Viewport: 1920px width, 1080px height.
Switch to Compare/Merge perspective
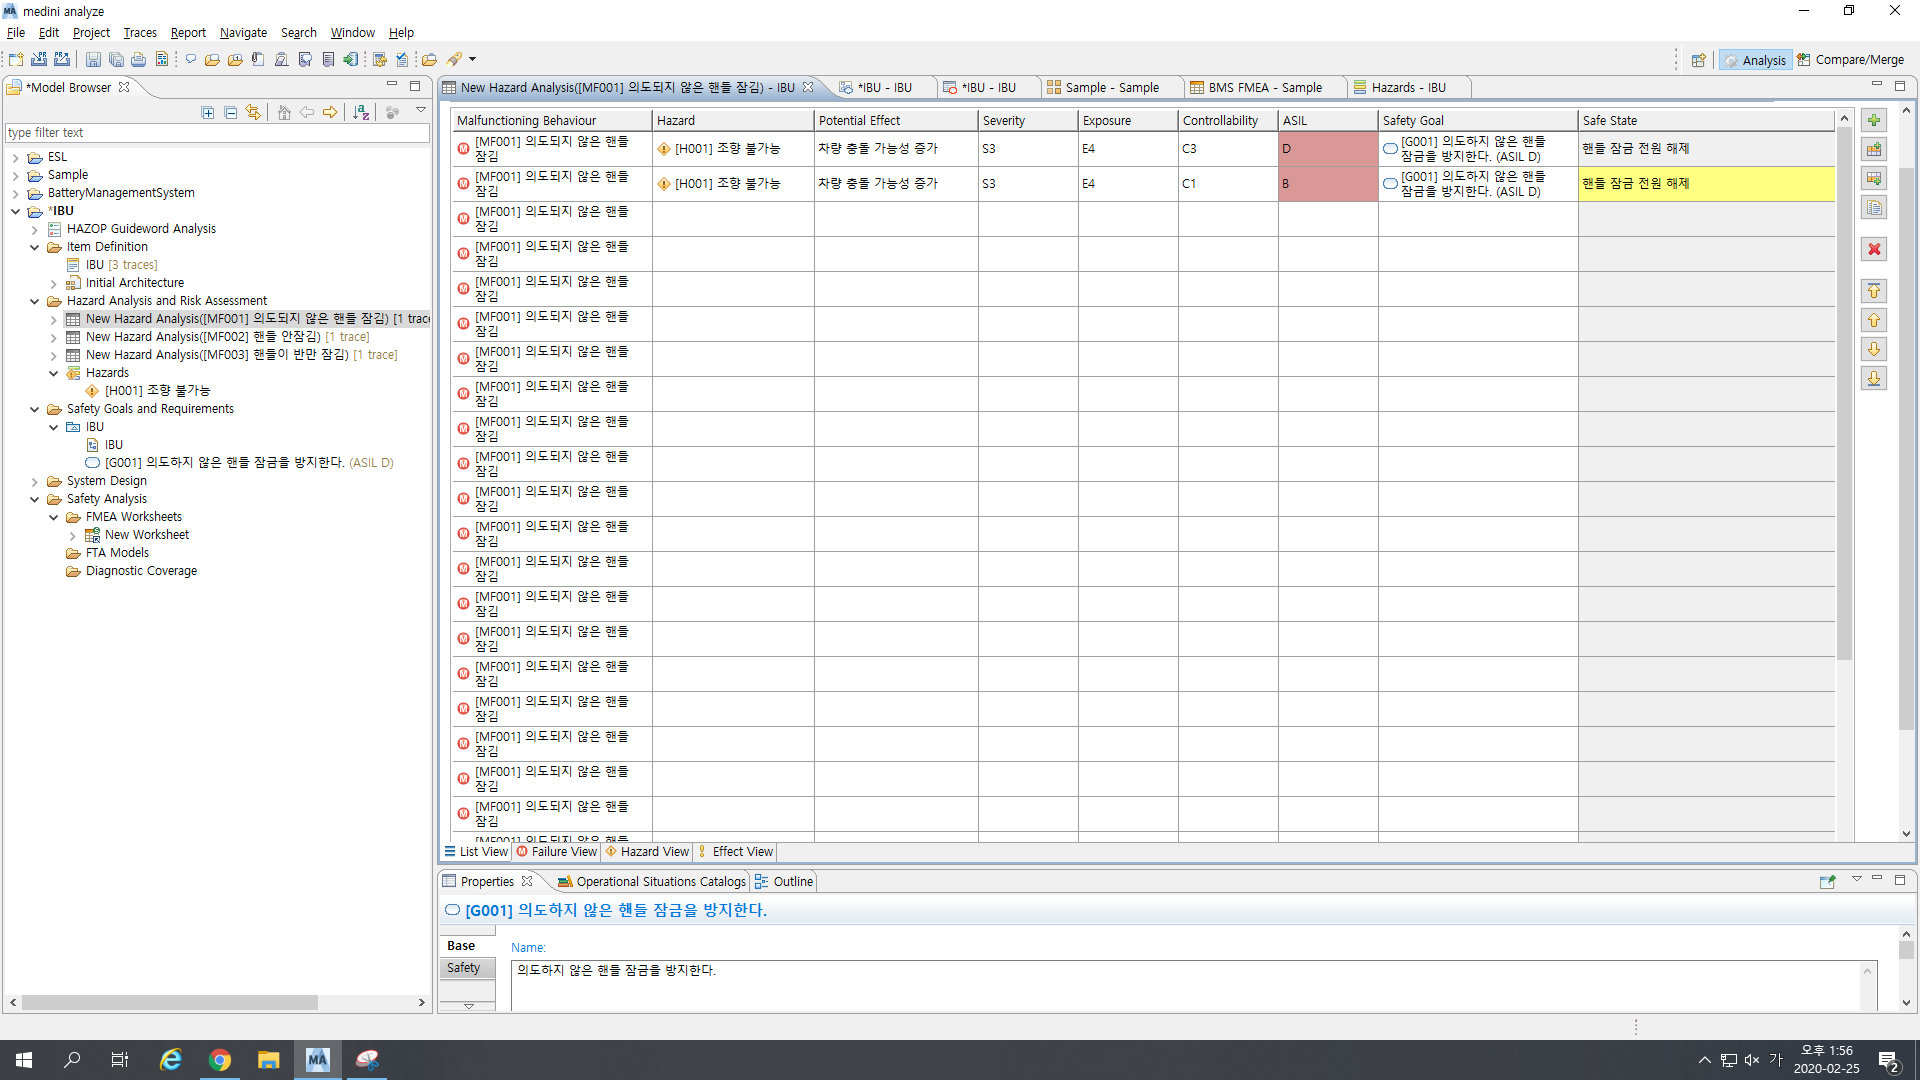click(1850, 60)
